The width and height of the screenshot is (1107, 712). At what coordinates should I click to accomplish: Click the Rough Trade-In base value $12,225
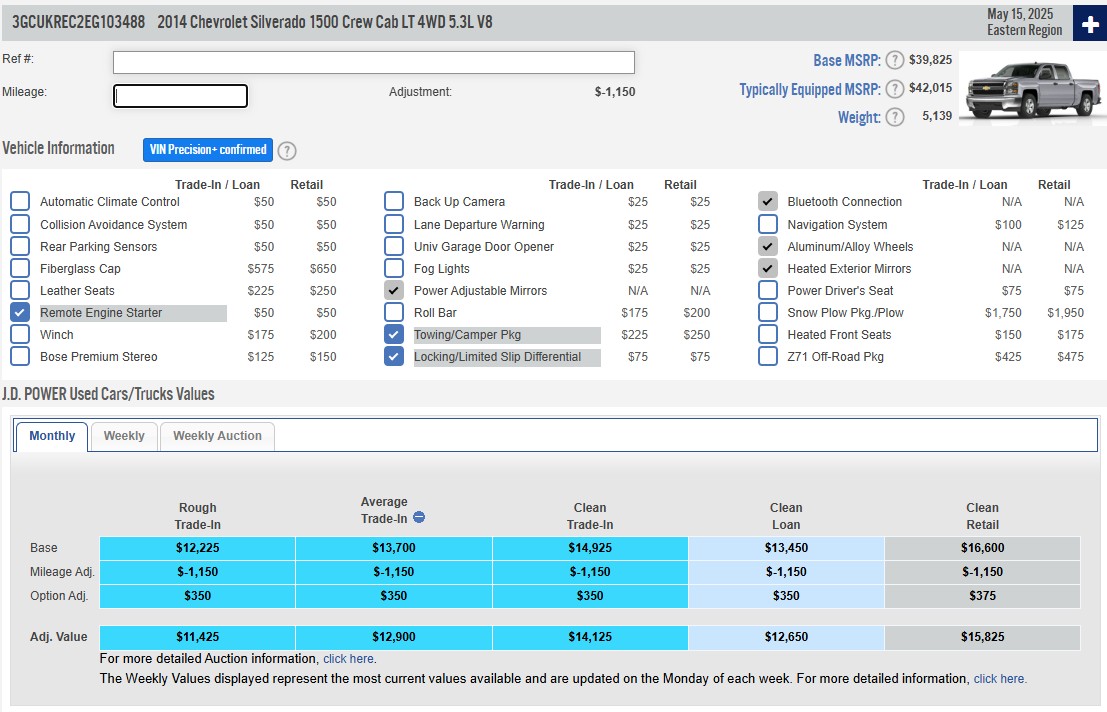click(x=198, y=548)
